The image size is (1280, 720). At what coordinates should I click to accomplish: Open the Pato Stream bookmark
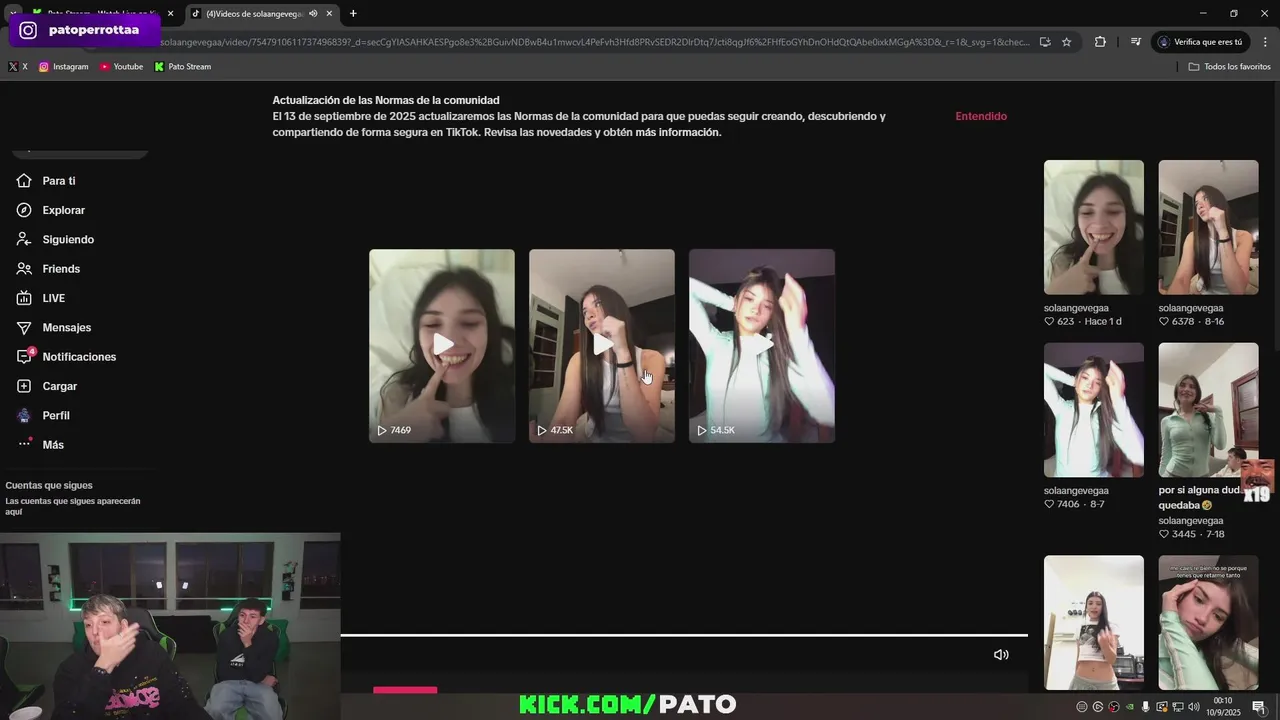pos(182,67)
